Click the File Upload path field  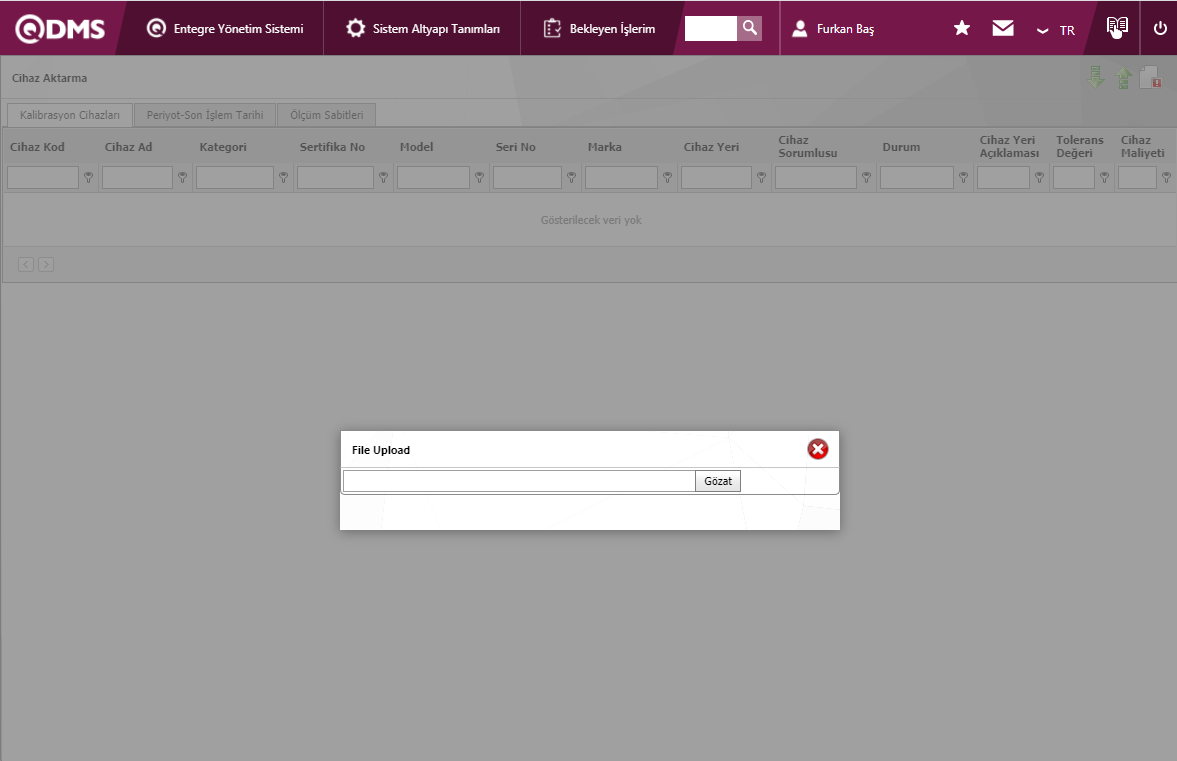click(518, 482)
